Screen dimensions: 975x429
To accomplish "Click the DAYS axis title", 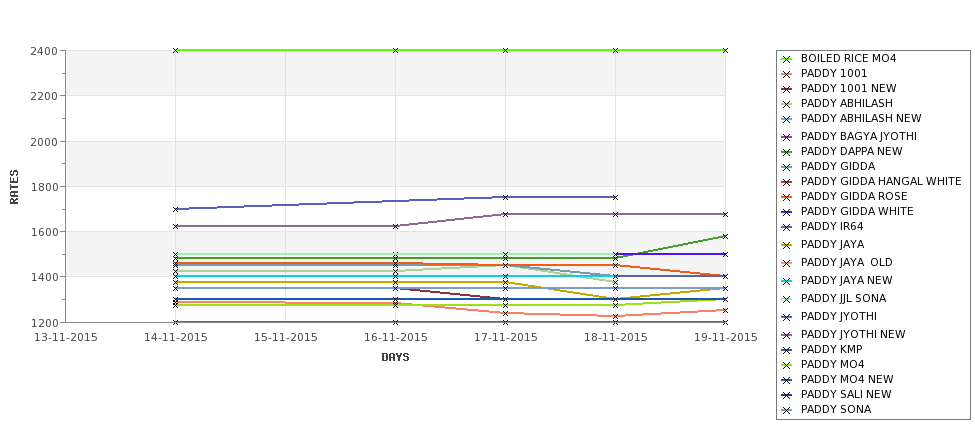I will point(395,357).
